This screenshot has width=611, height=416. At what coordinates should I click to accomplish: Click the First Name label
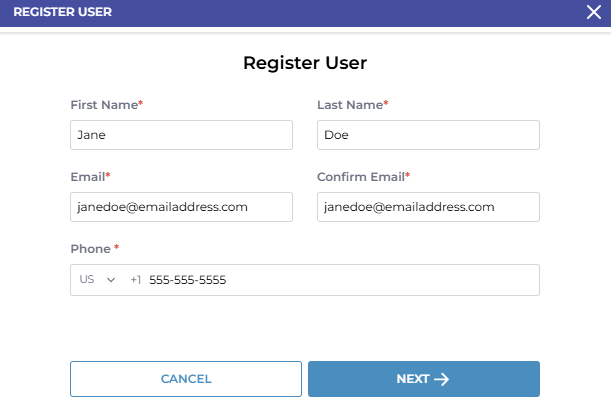click(x=104, y=105)
